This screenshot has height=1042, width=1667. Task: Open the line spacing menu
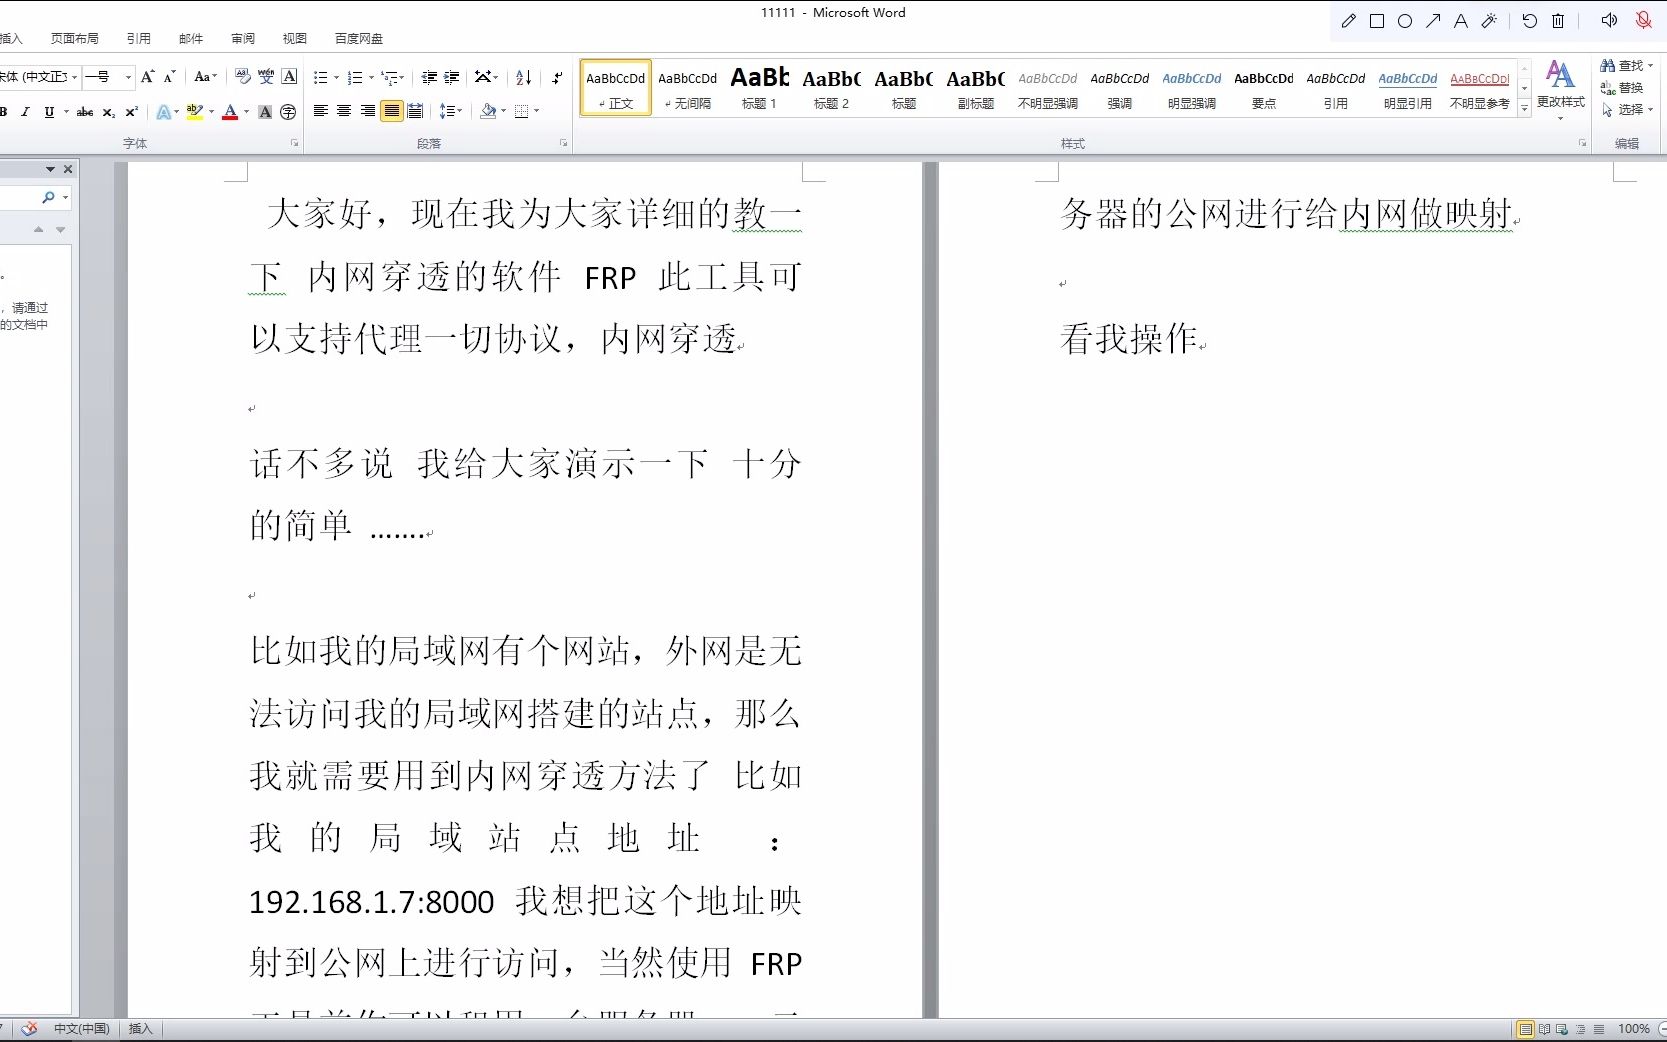click(x=451, y=111)
